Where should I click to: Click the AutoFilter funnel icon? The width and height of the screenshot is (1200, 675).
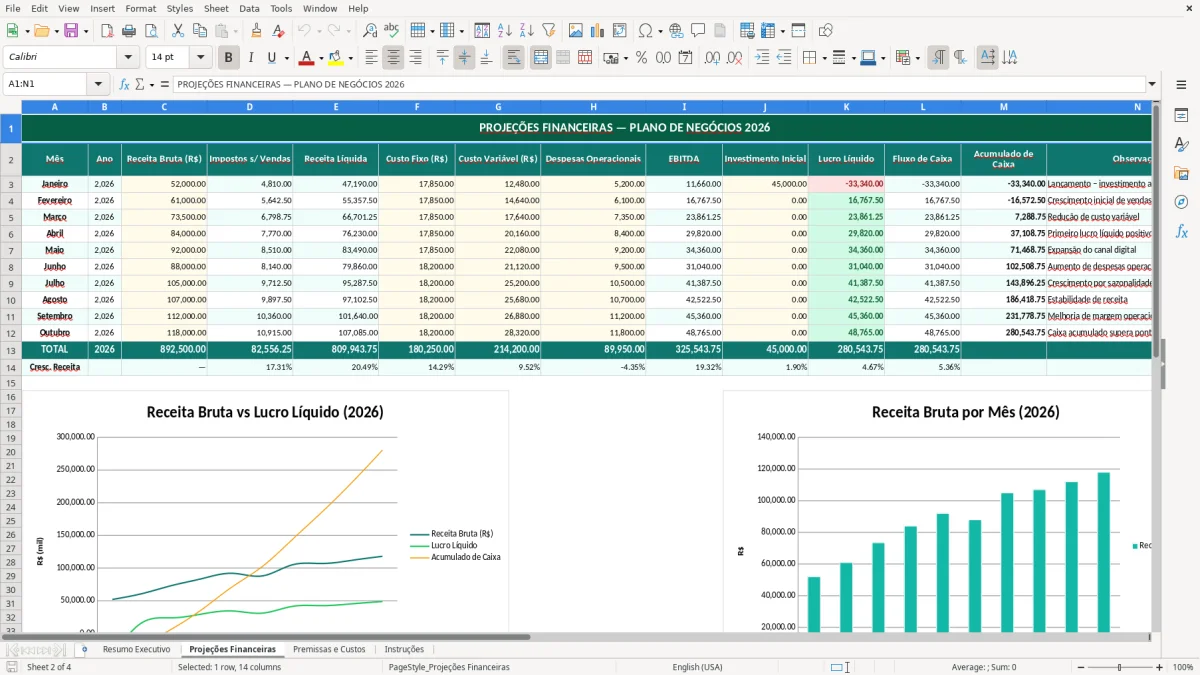click(x=548, y=31)
